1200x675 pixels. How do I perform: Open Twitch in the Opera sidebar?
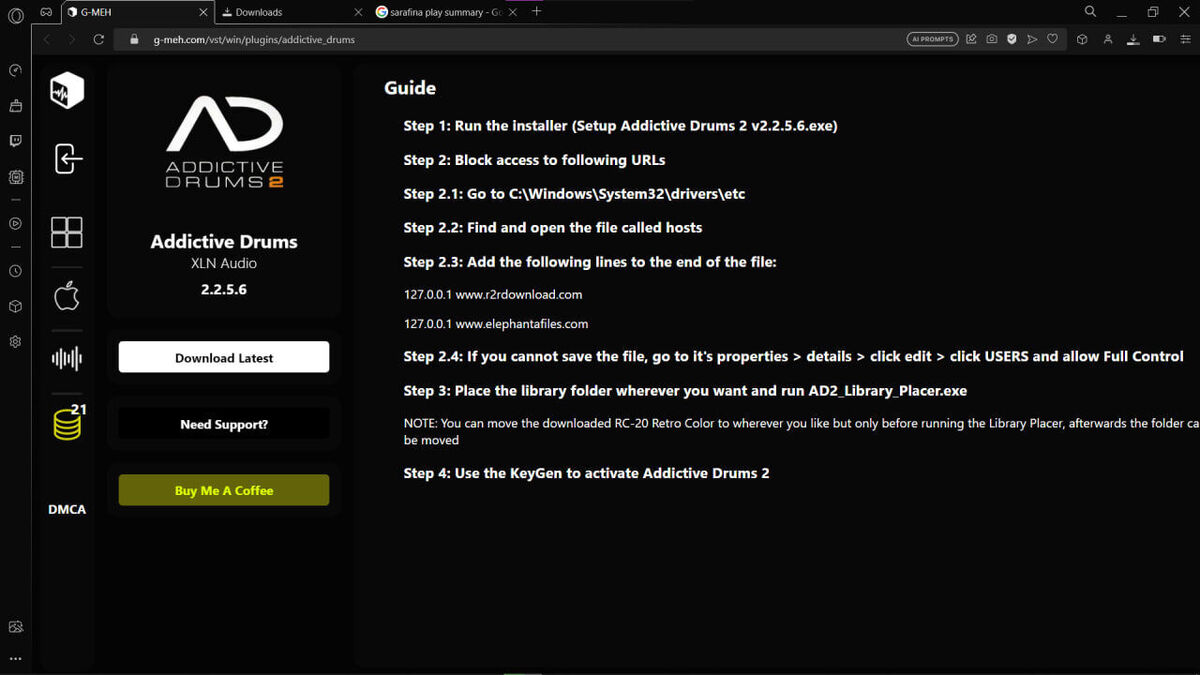point(15,141)
